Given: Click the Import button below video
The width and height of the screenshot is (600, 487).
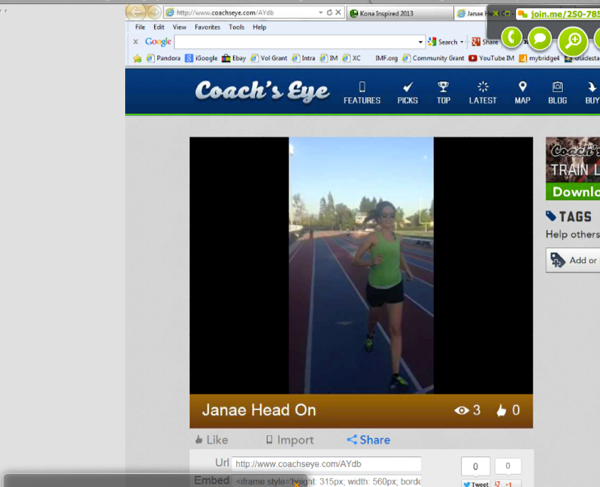Looking at the screenshot, I should click(290, 440).
